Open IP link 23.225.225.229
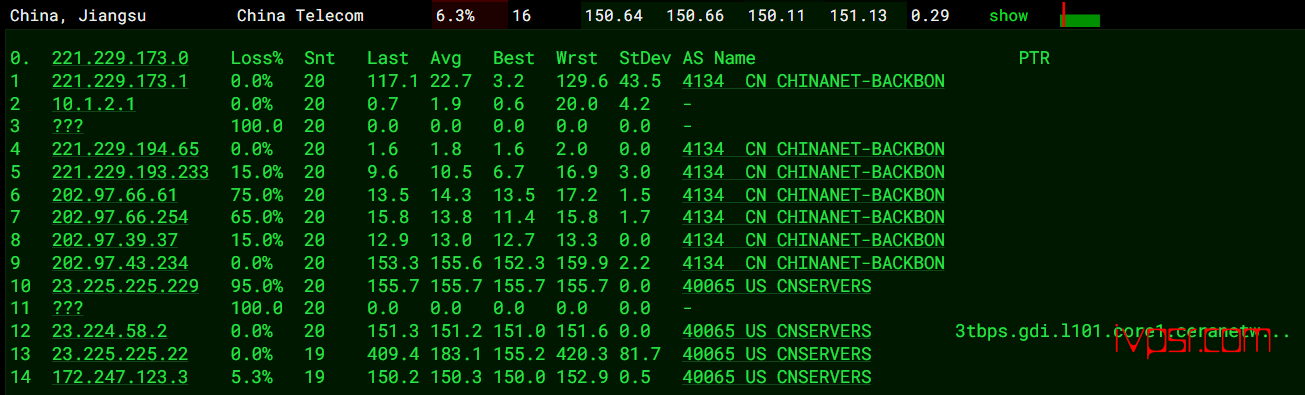This screenshot has width=1305, height=395. (x=125, y=286)
